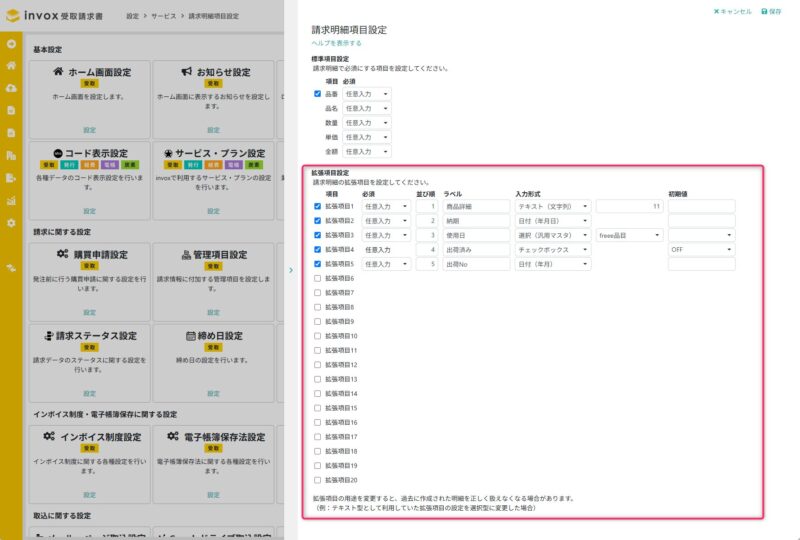Uncheck the 拡張項目3 checkbox
This screenshot has width=800, height=540.
[x=317, y=235]
